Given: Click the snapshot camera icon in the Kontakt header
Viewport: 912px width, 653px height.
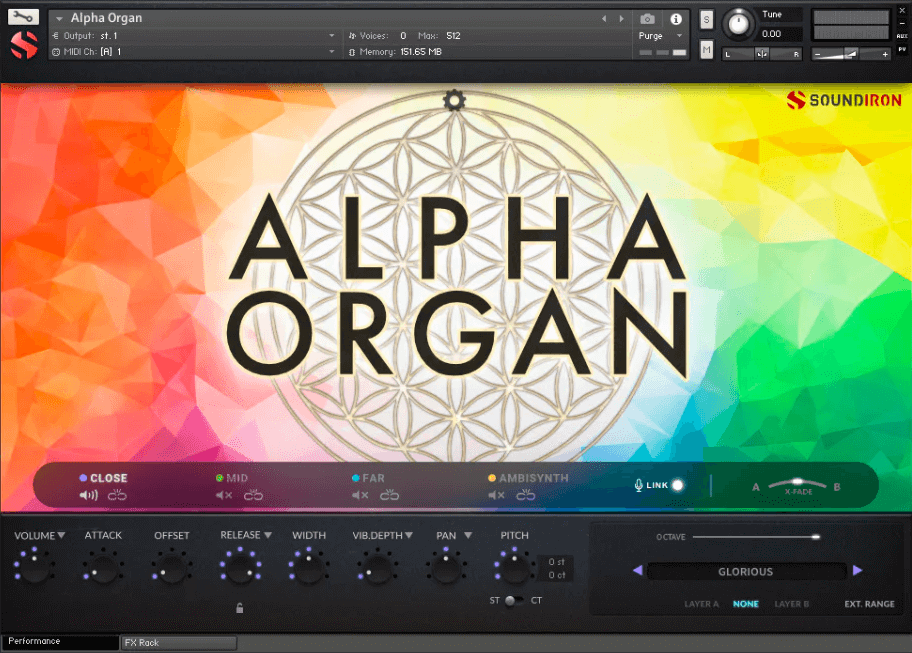Looking at the screenshot, I should (x=647, y=17).
